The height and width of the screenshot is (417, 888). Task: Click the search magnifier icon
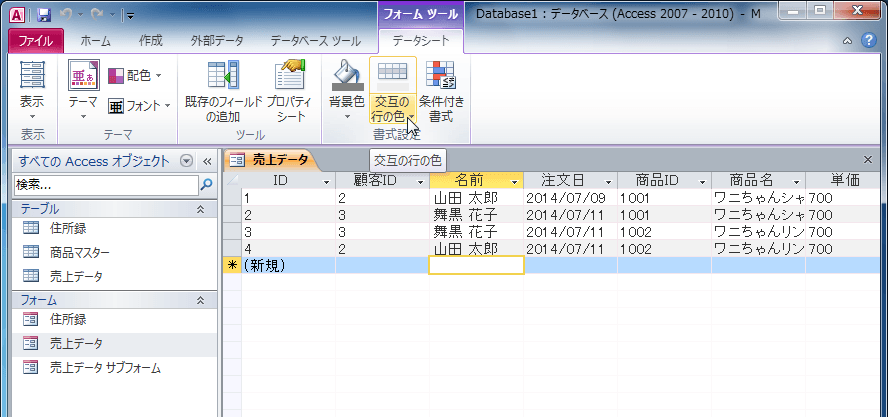207,184
